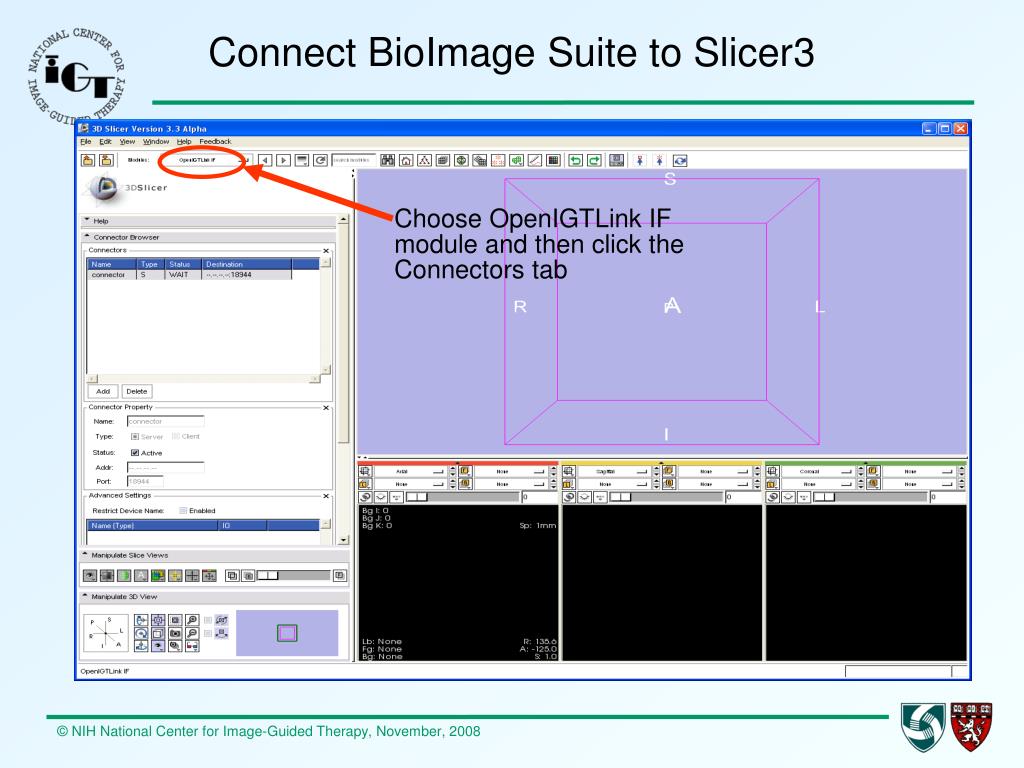1024x768 pixels.
Task: Collapse the Manipulate 3D View section
Action: [x=215, y=596]
